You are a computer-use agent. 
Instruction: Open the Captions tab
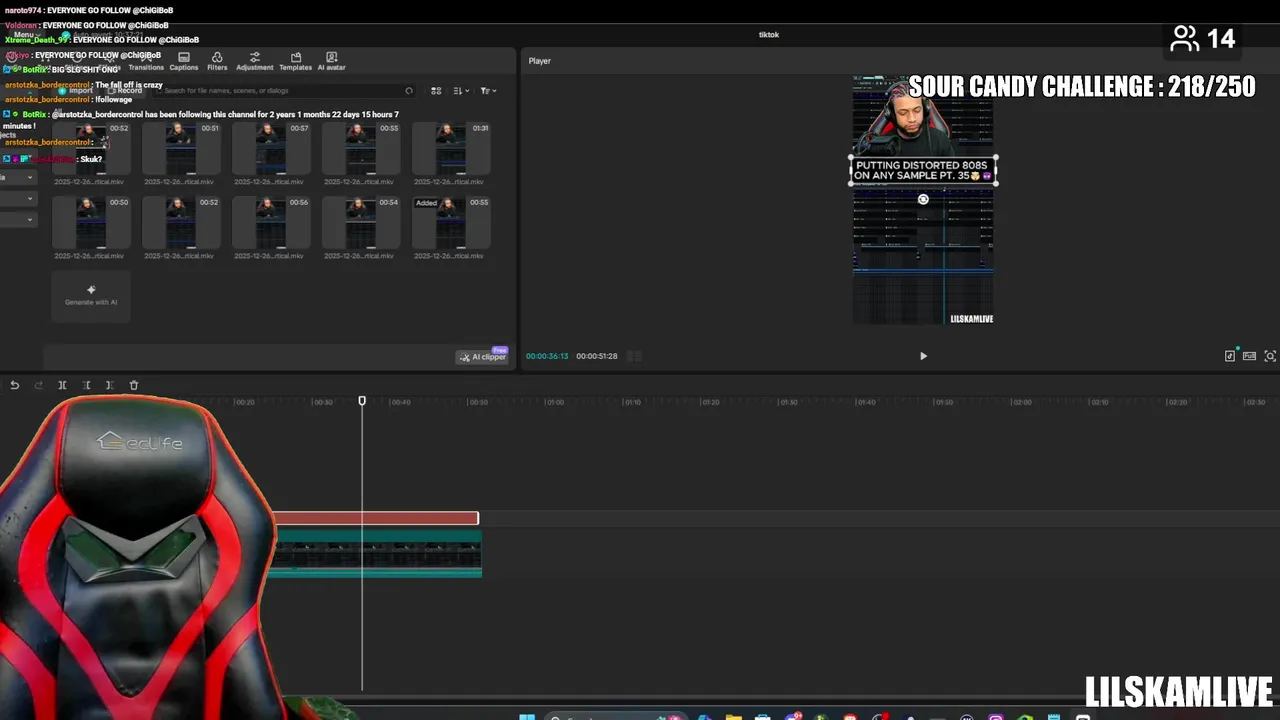(183, 61)
